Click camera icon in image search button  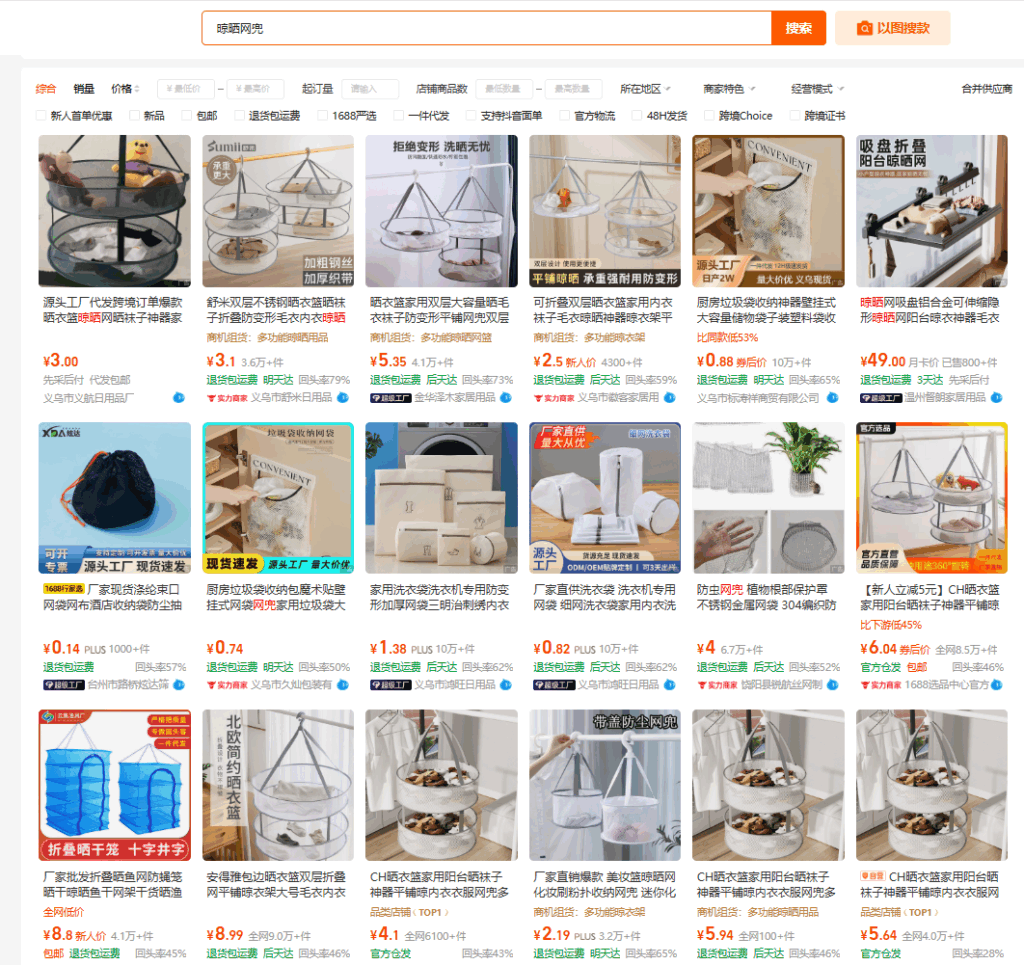(865, 28)
